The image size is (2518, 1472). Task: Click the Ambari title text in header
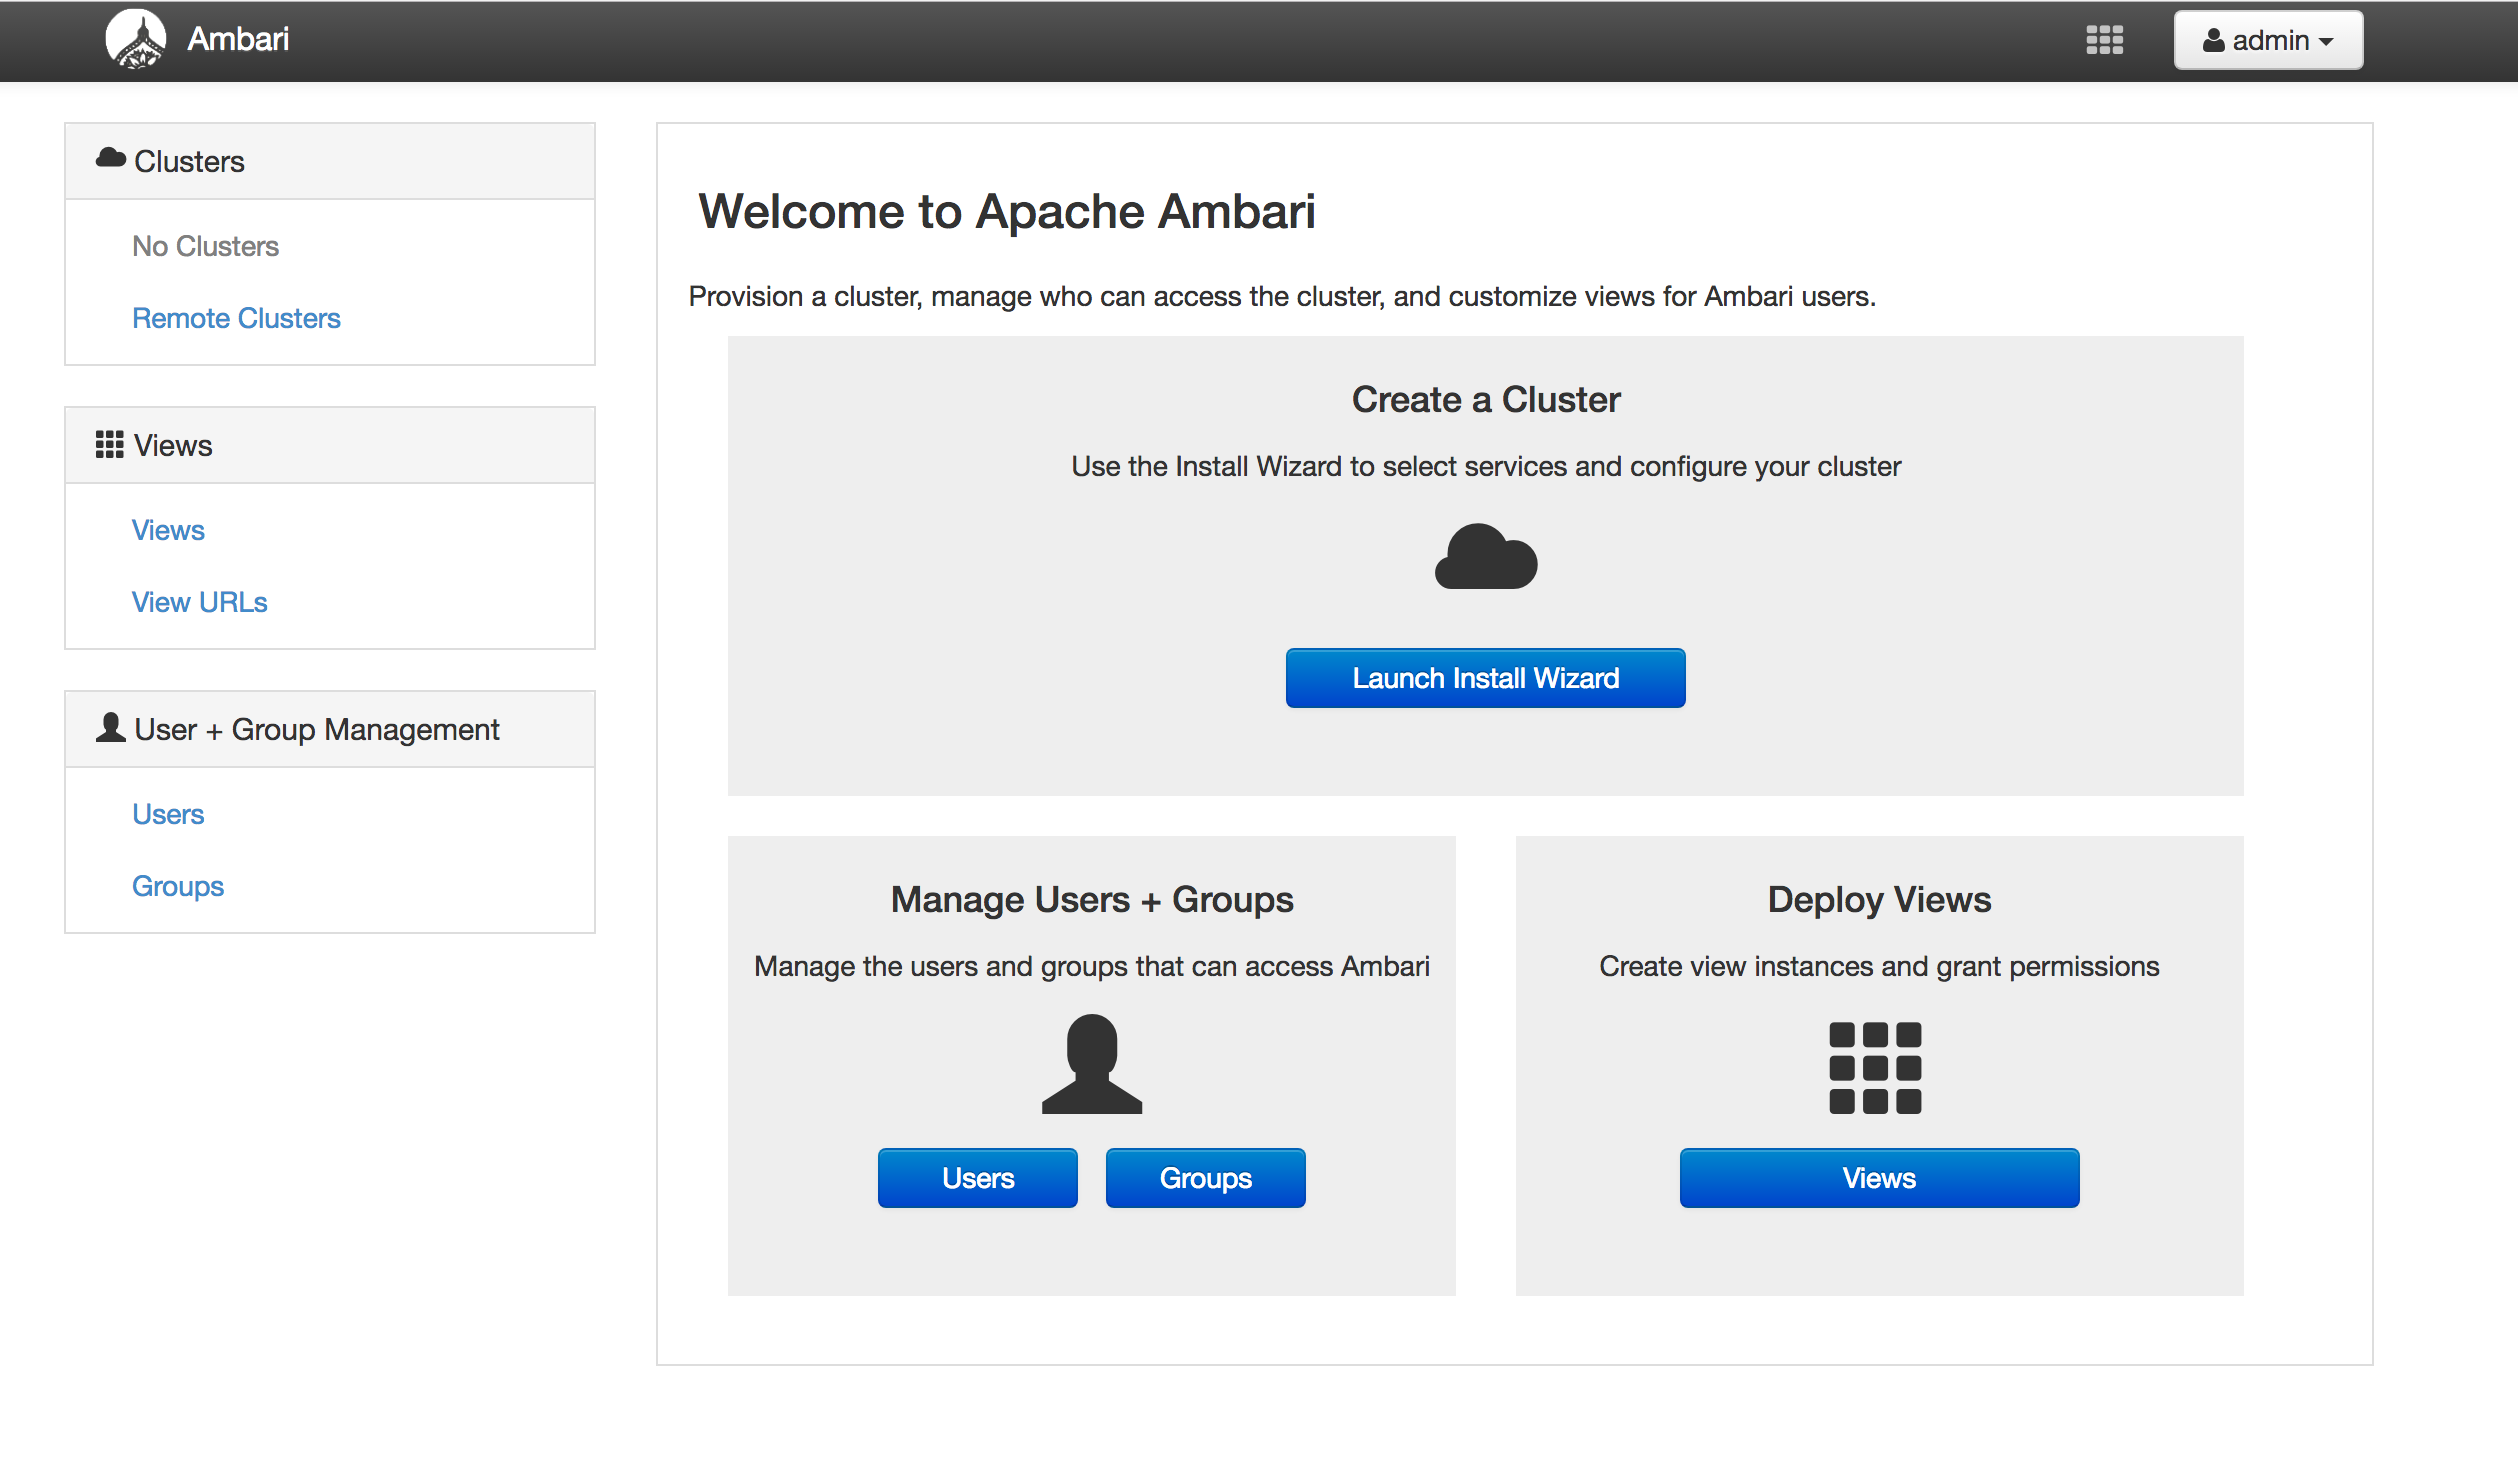pos(238,39)
